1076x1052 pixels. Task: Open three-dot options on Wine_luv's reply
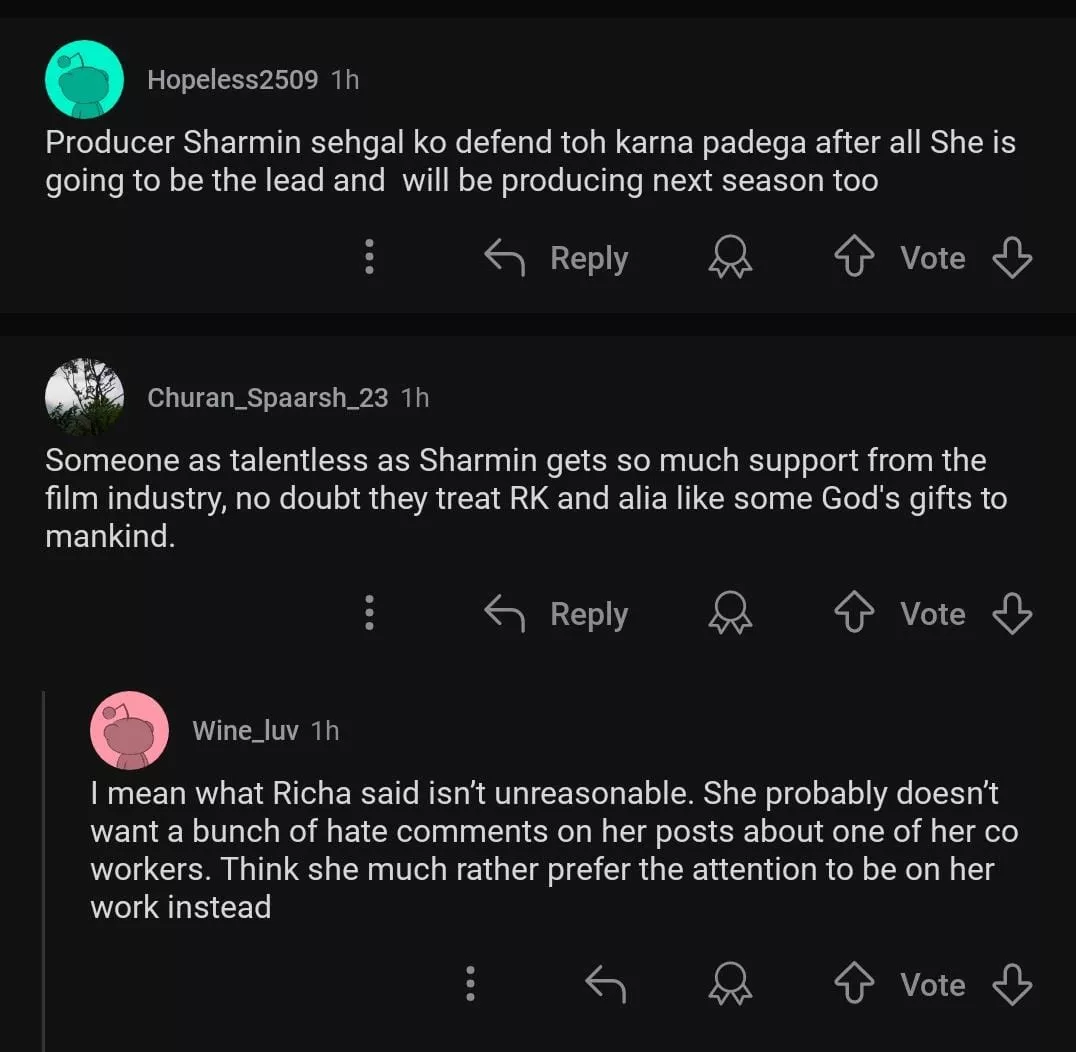[x=470, y=985]
